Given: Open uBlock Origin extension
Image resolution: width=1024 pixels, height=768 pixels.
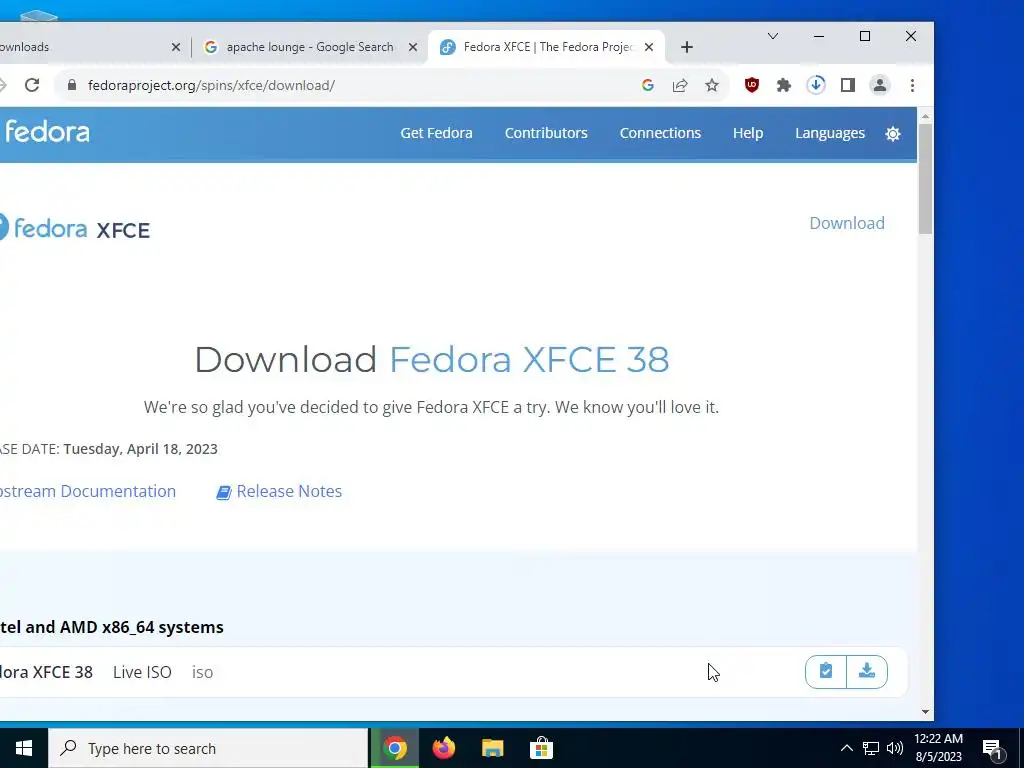Looking at the screenshot, I should (752, 85).
